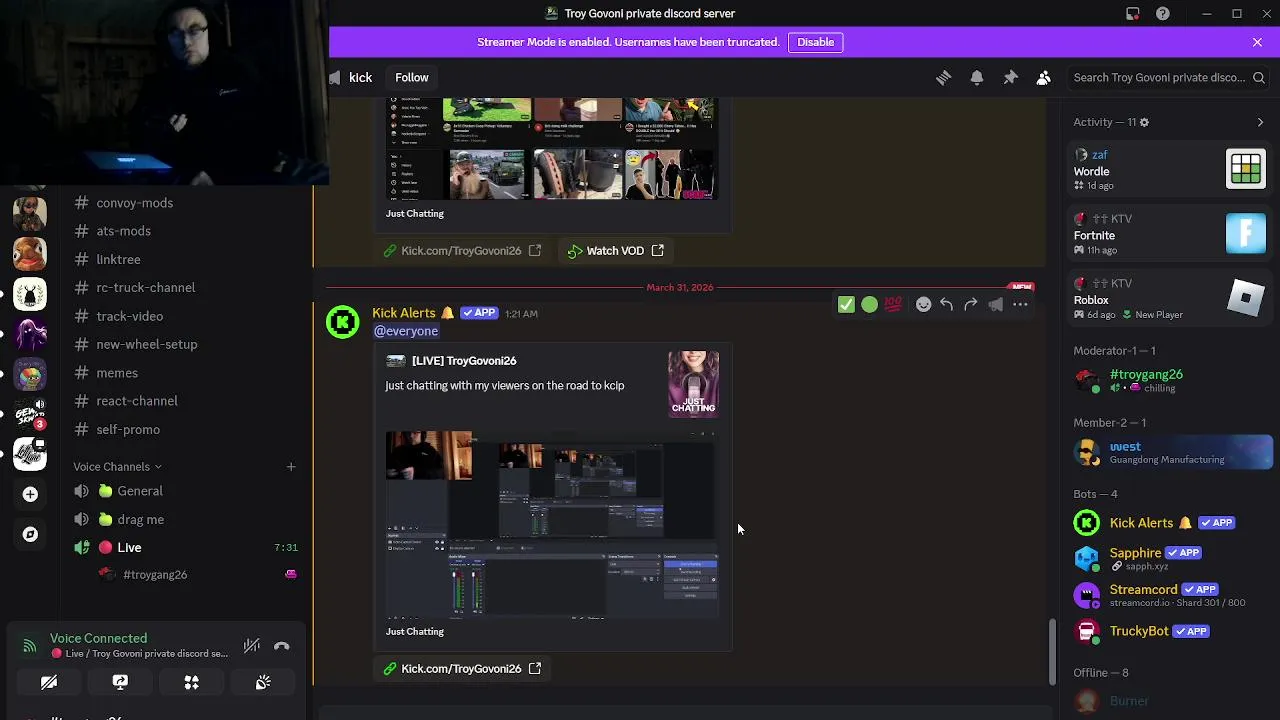The width and height of the screenshot is (1280, 720).
Task: Share your screen from voice panel
Action: coord(120,682)
